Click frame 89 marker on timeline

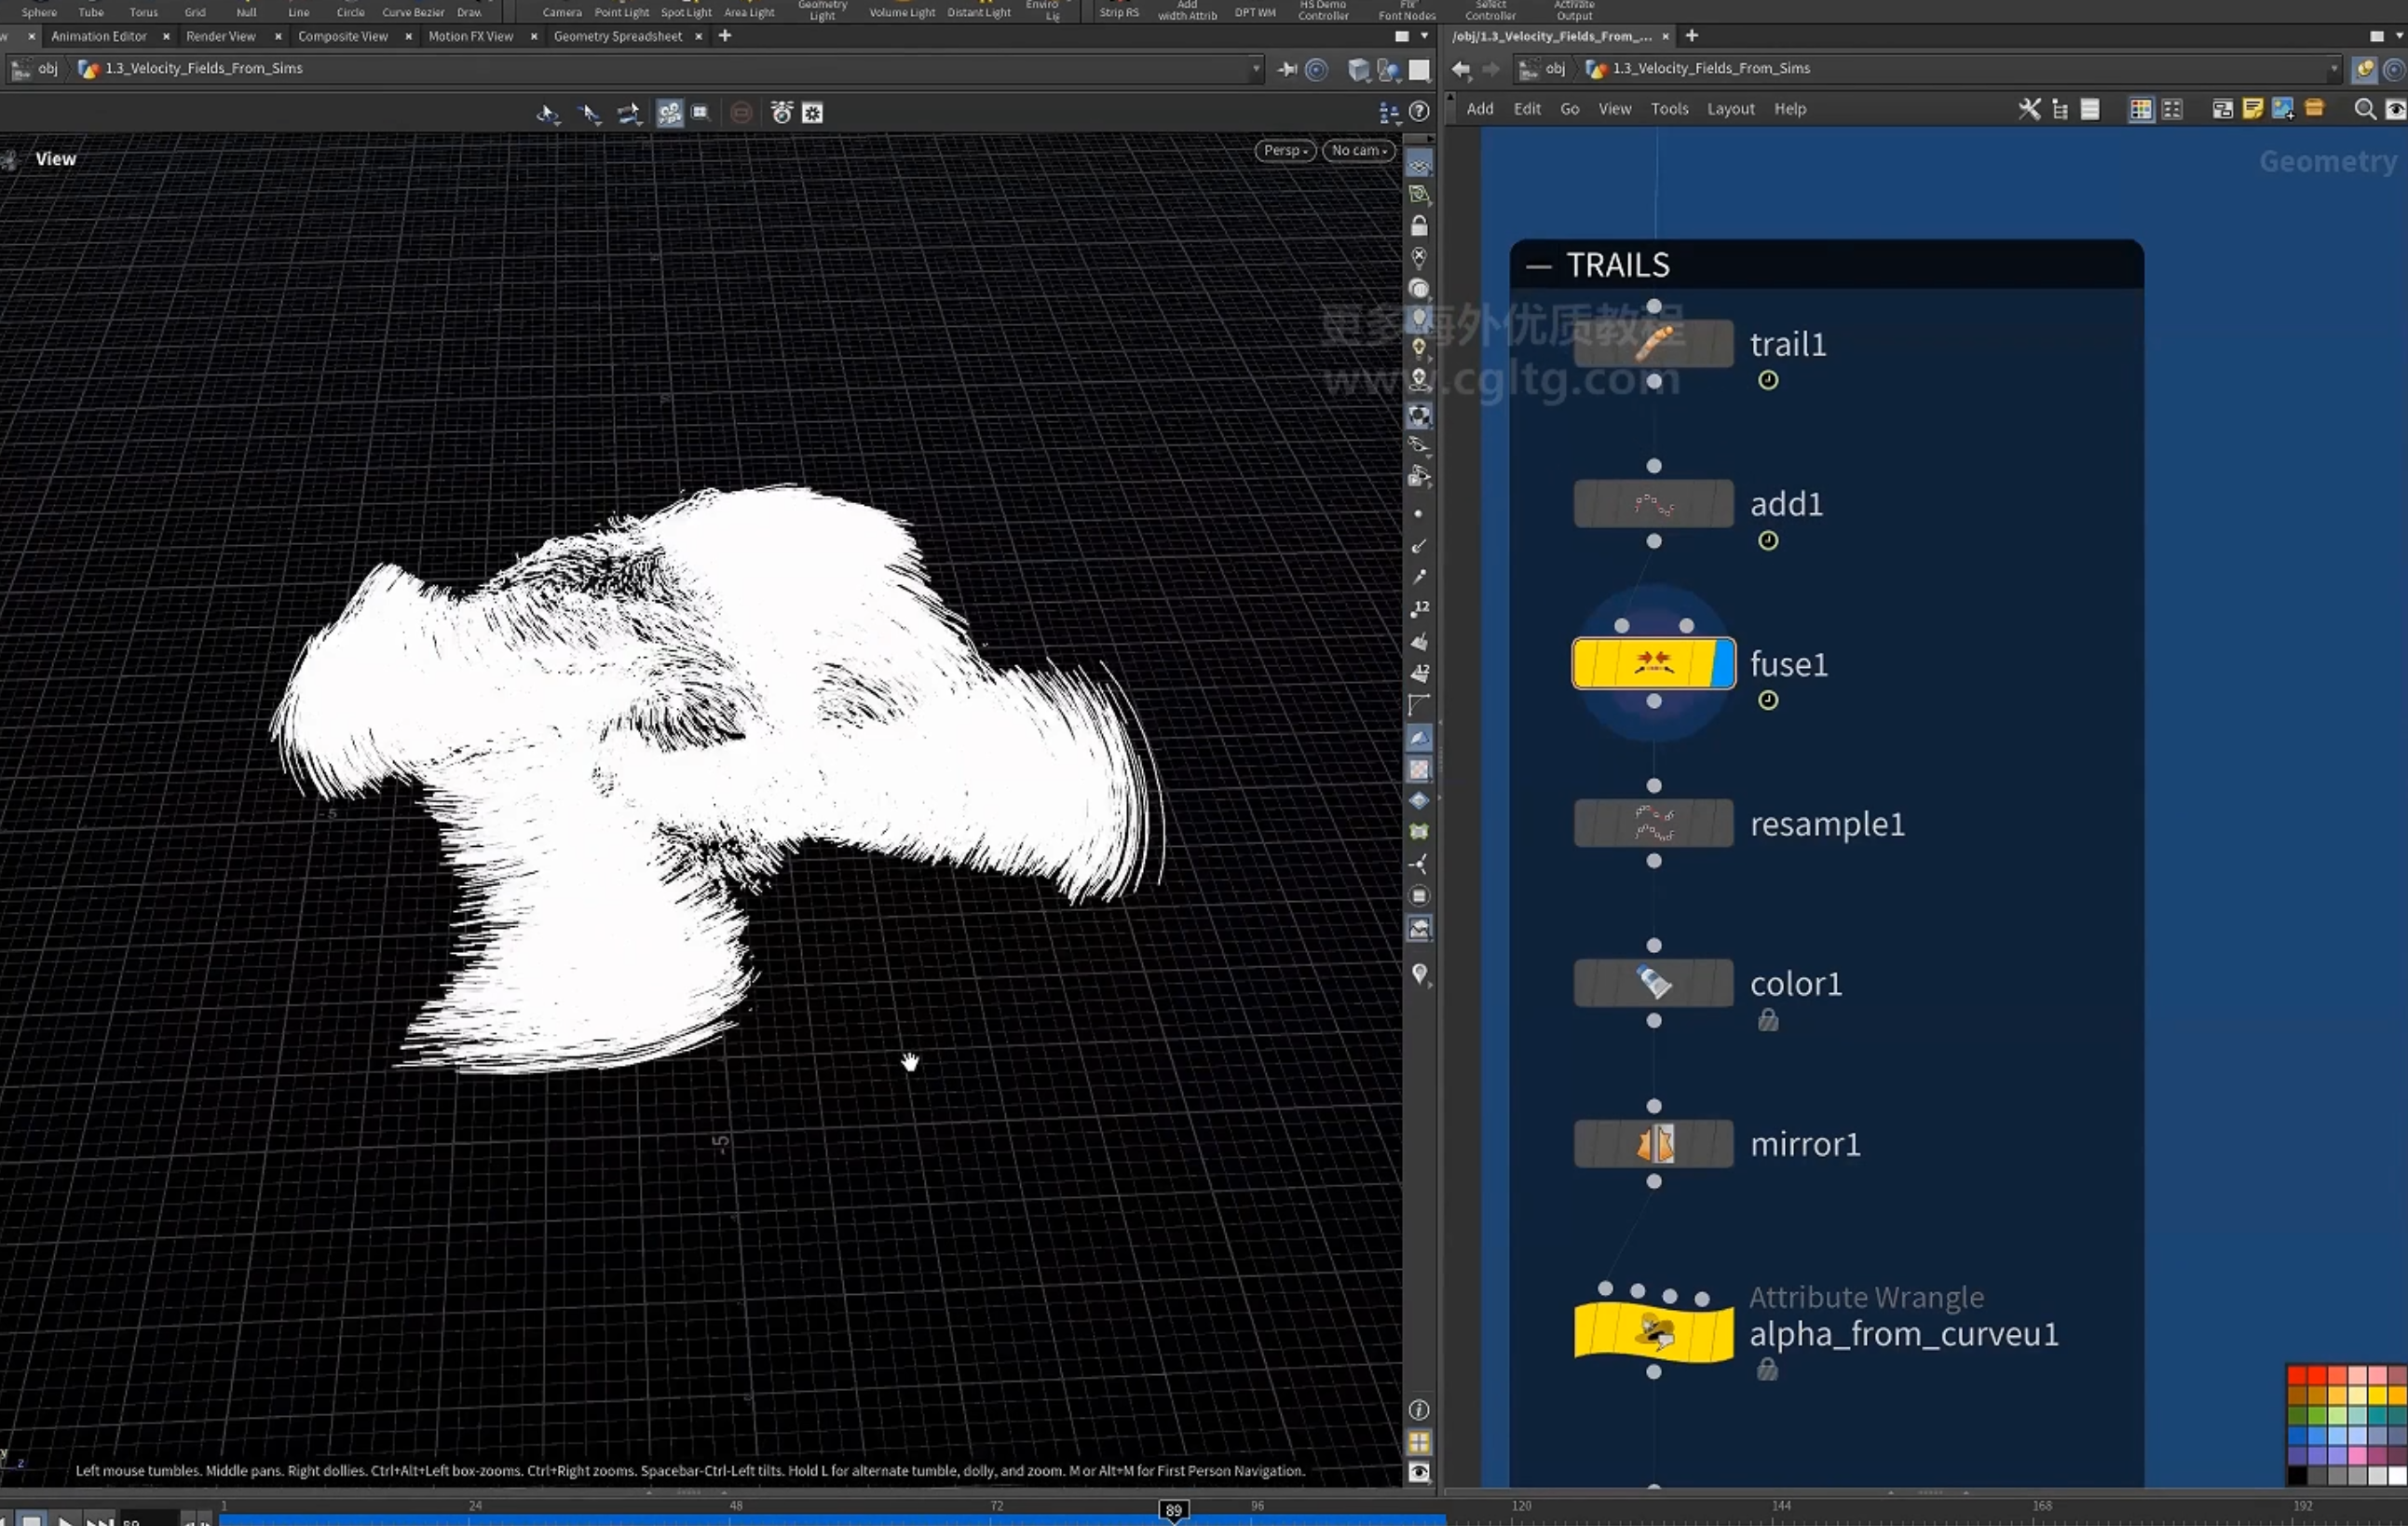(1173, 1510)
